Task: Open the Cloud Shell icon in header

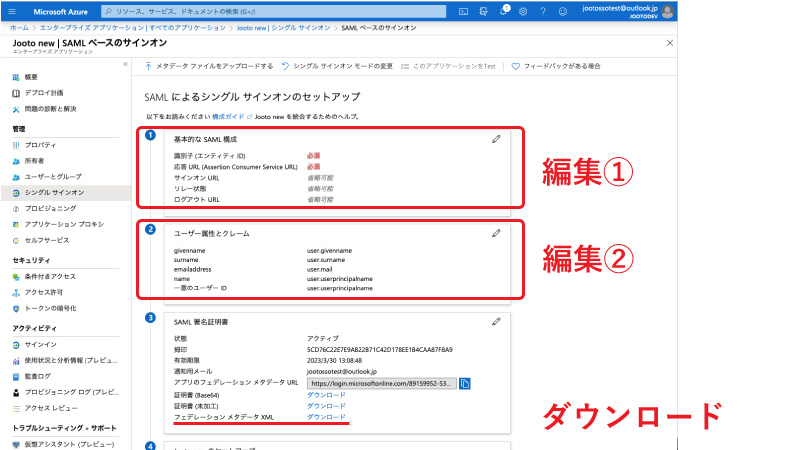Action: click(463, 10)
